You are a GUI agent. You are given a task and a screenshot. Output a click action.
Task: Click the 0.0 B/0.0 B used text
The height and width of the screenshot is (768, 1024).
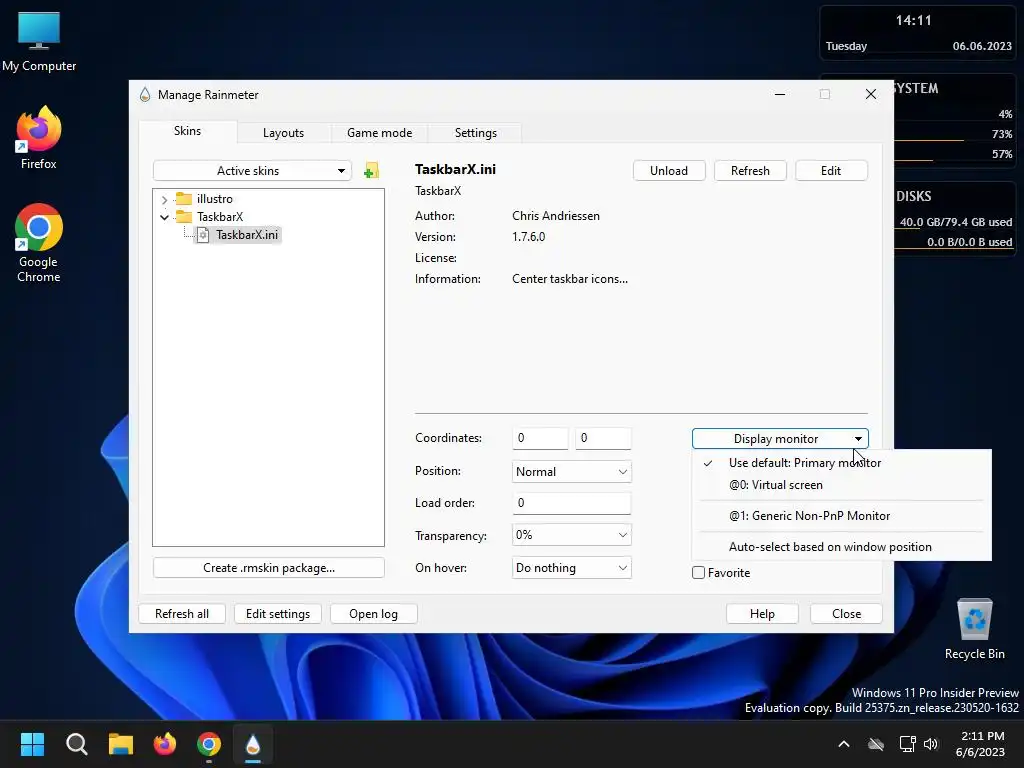point(969,242)
